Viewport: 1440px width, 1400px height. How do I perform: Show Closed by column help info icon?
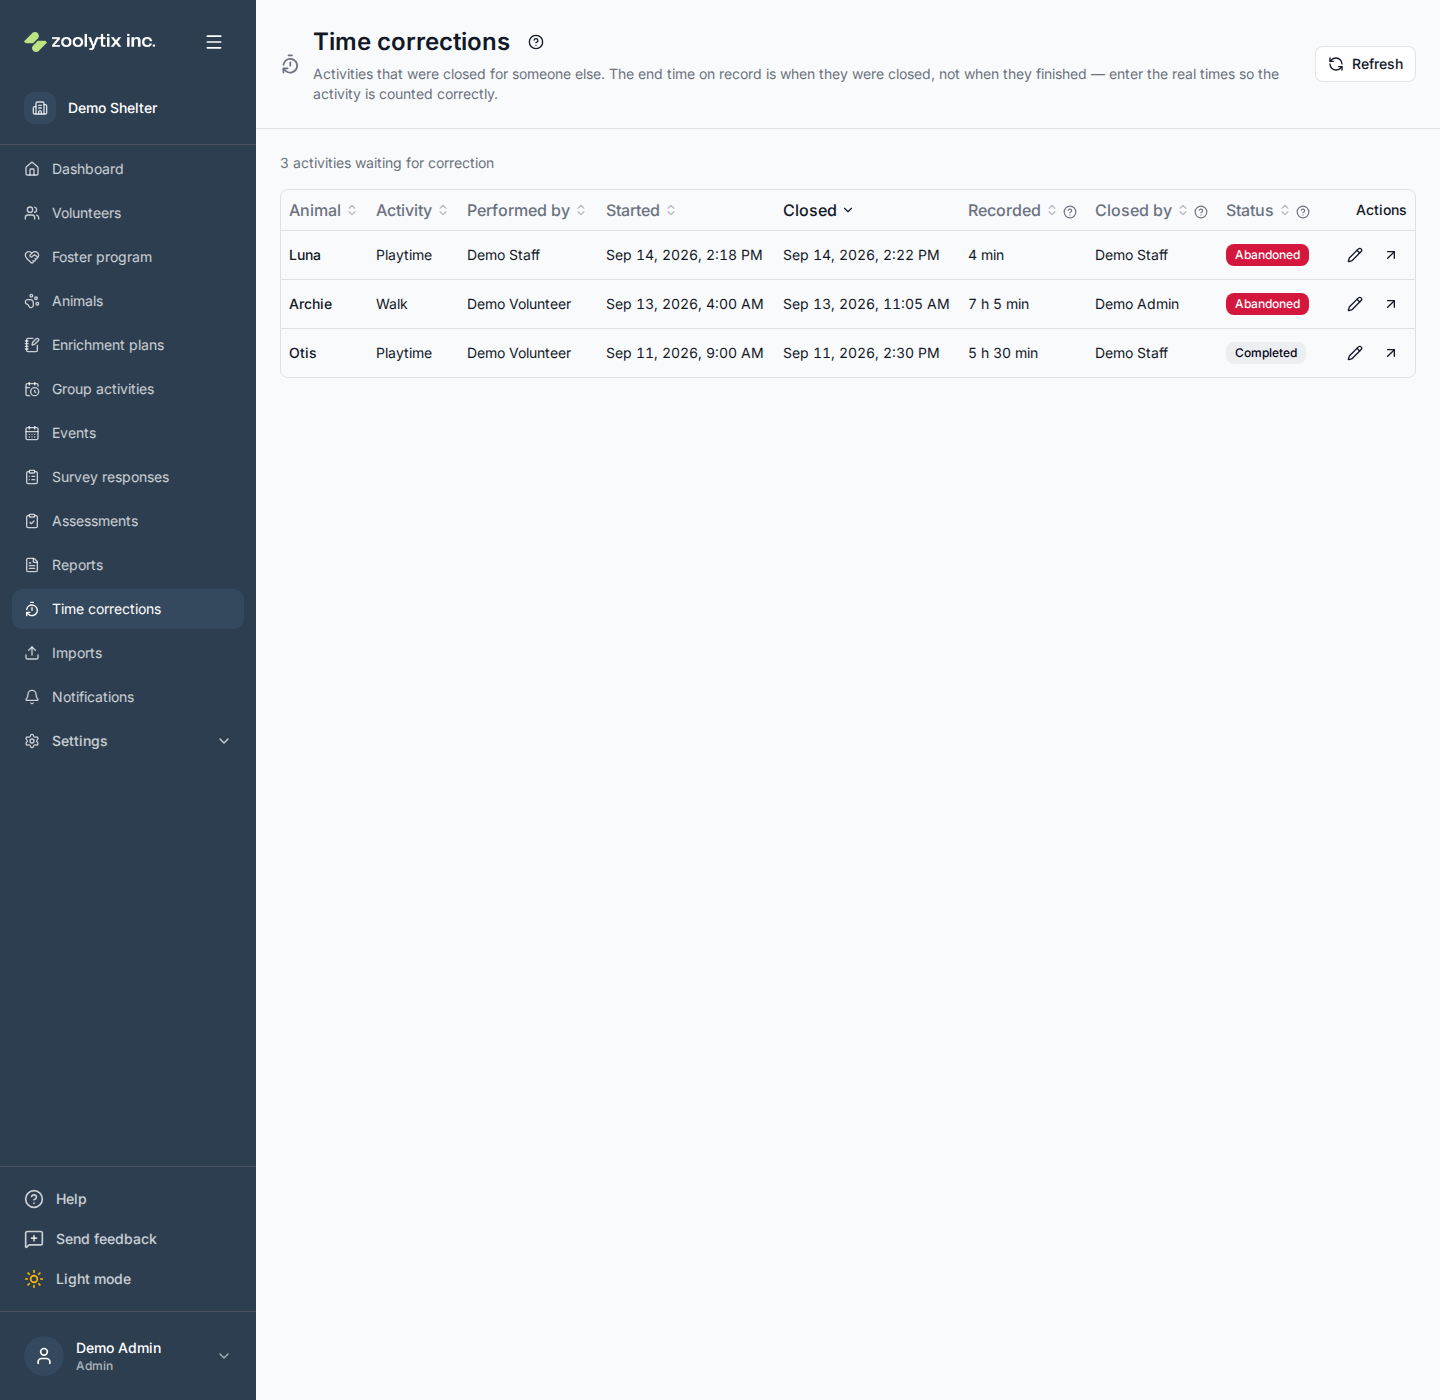1201,212
